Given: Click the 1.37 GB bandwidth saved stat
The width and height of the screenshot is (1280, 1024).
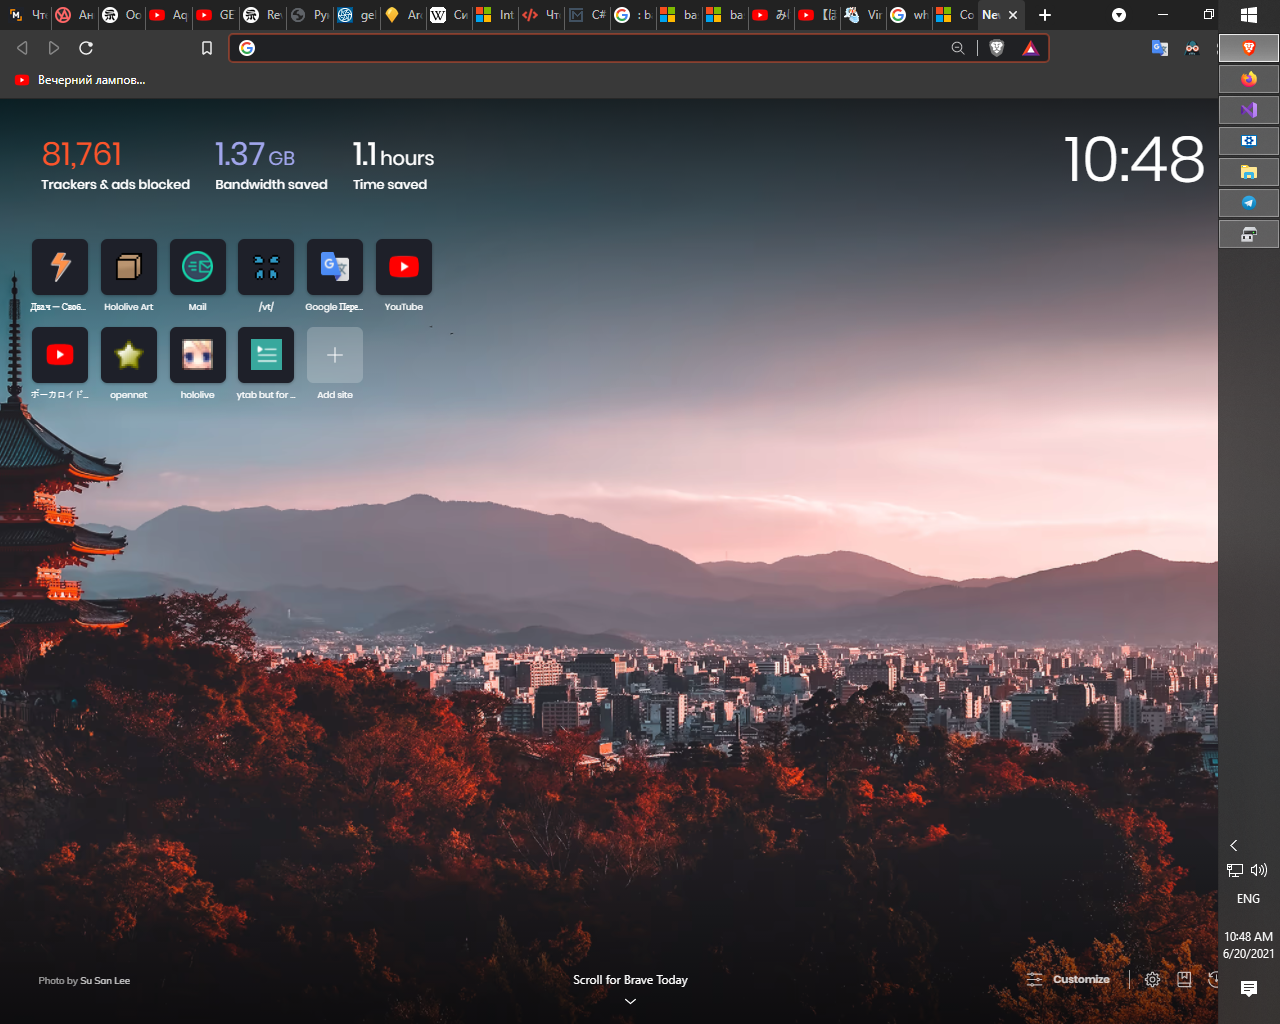Looking at the screenshot, I should [271, 165].
